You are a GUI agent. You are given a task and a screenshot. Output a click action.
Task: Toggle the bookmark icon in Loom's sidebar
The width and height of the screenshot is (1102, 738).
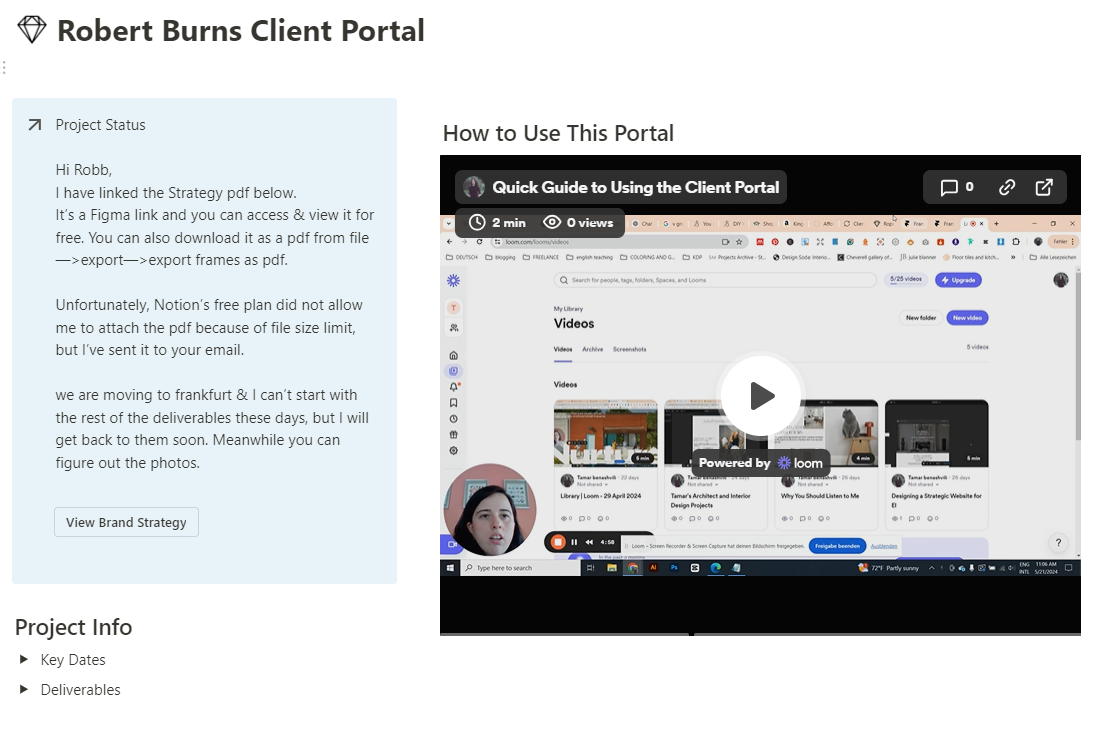pyautogui.click(x=453, y=402)
